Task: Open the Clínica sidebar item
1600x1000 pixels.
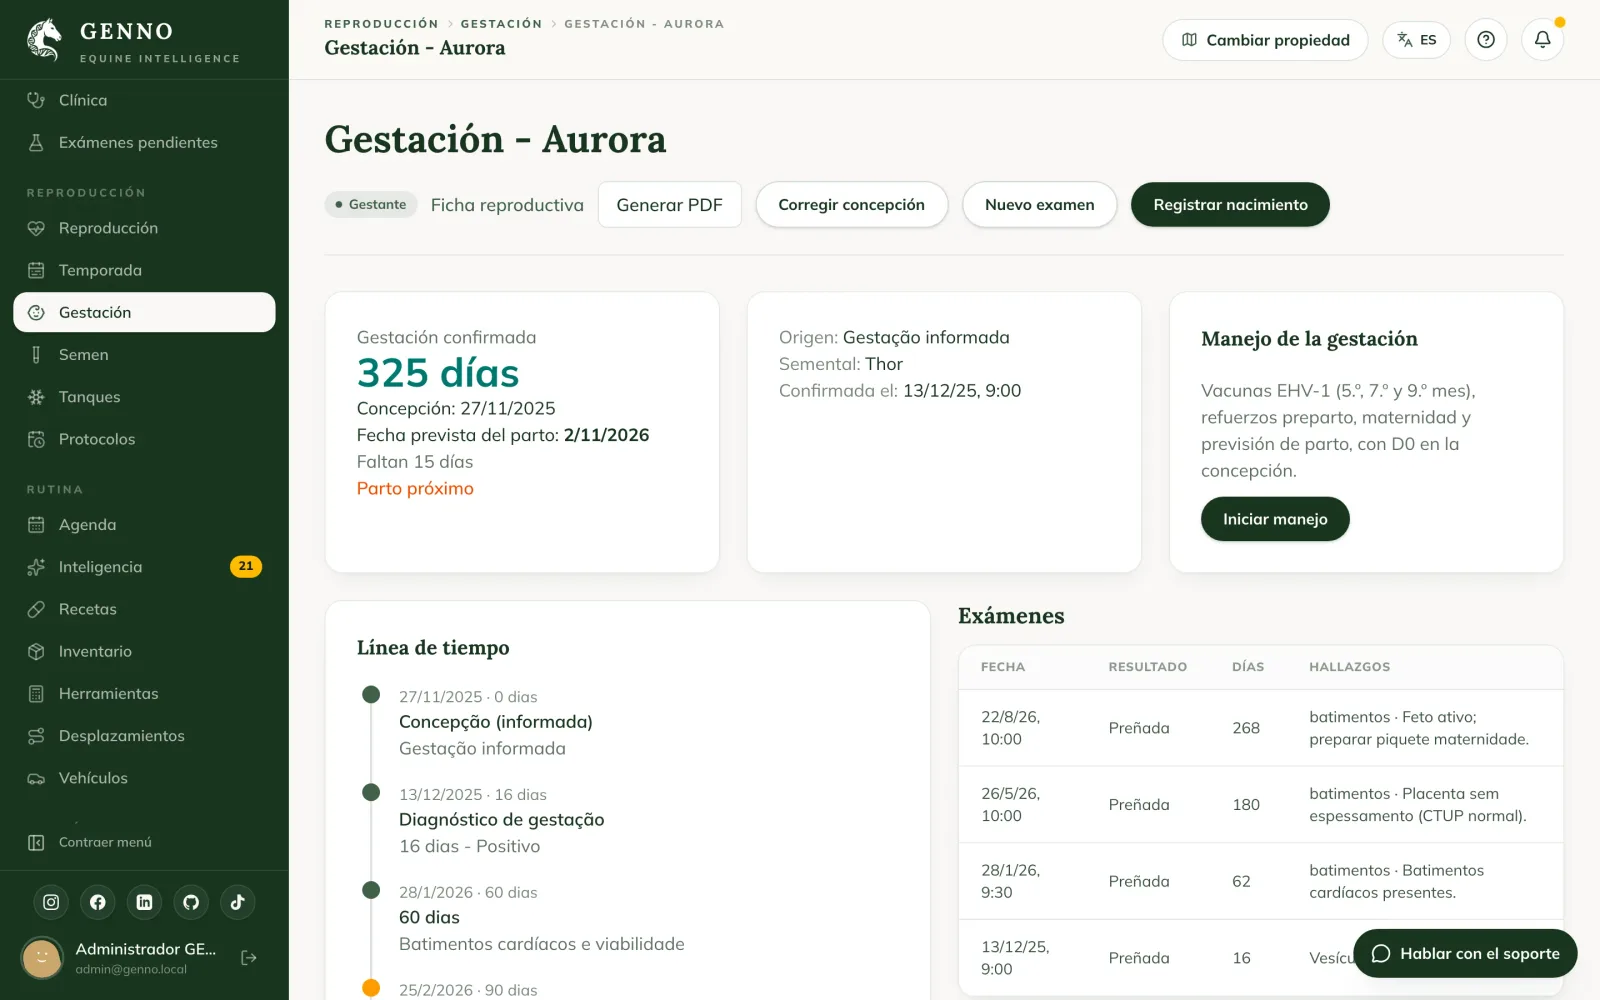Action: point(144,100)
